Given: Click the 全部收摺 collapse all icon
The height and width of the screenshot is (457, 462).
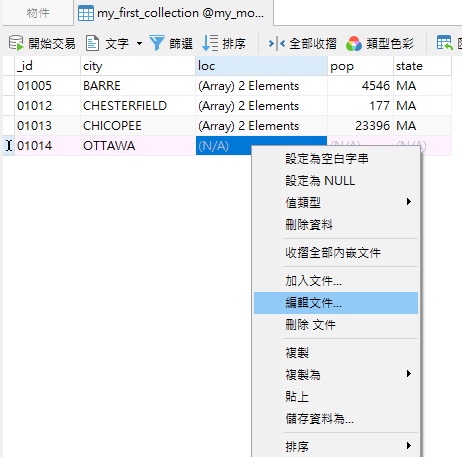Looking at the screenshot, I should pos(277,43).
